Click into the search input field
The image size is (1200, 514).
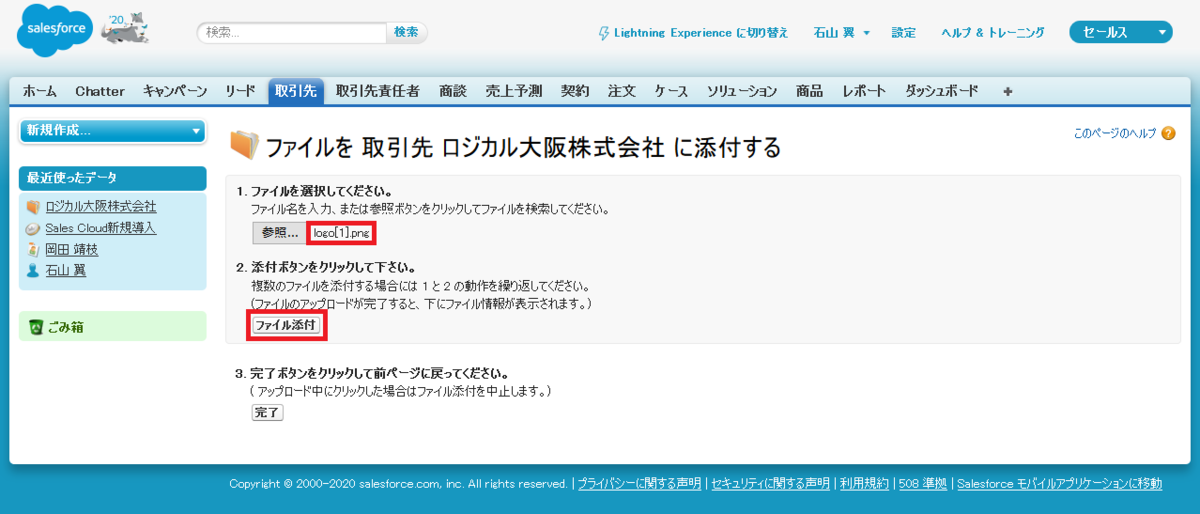[292, 33]
